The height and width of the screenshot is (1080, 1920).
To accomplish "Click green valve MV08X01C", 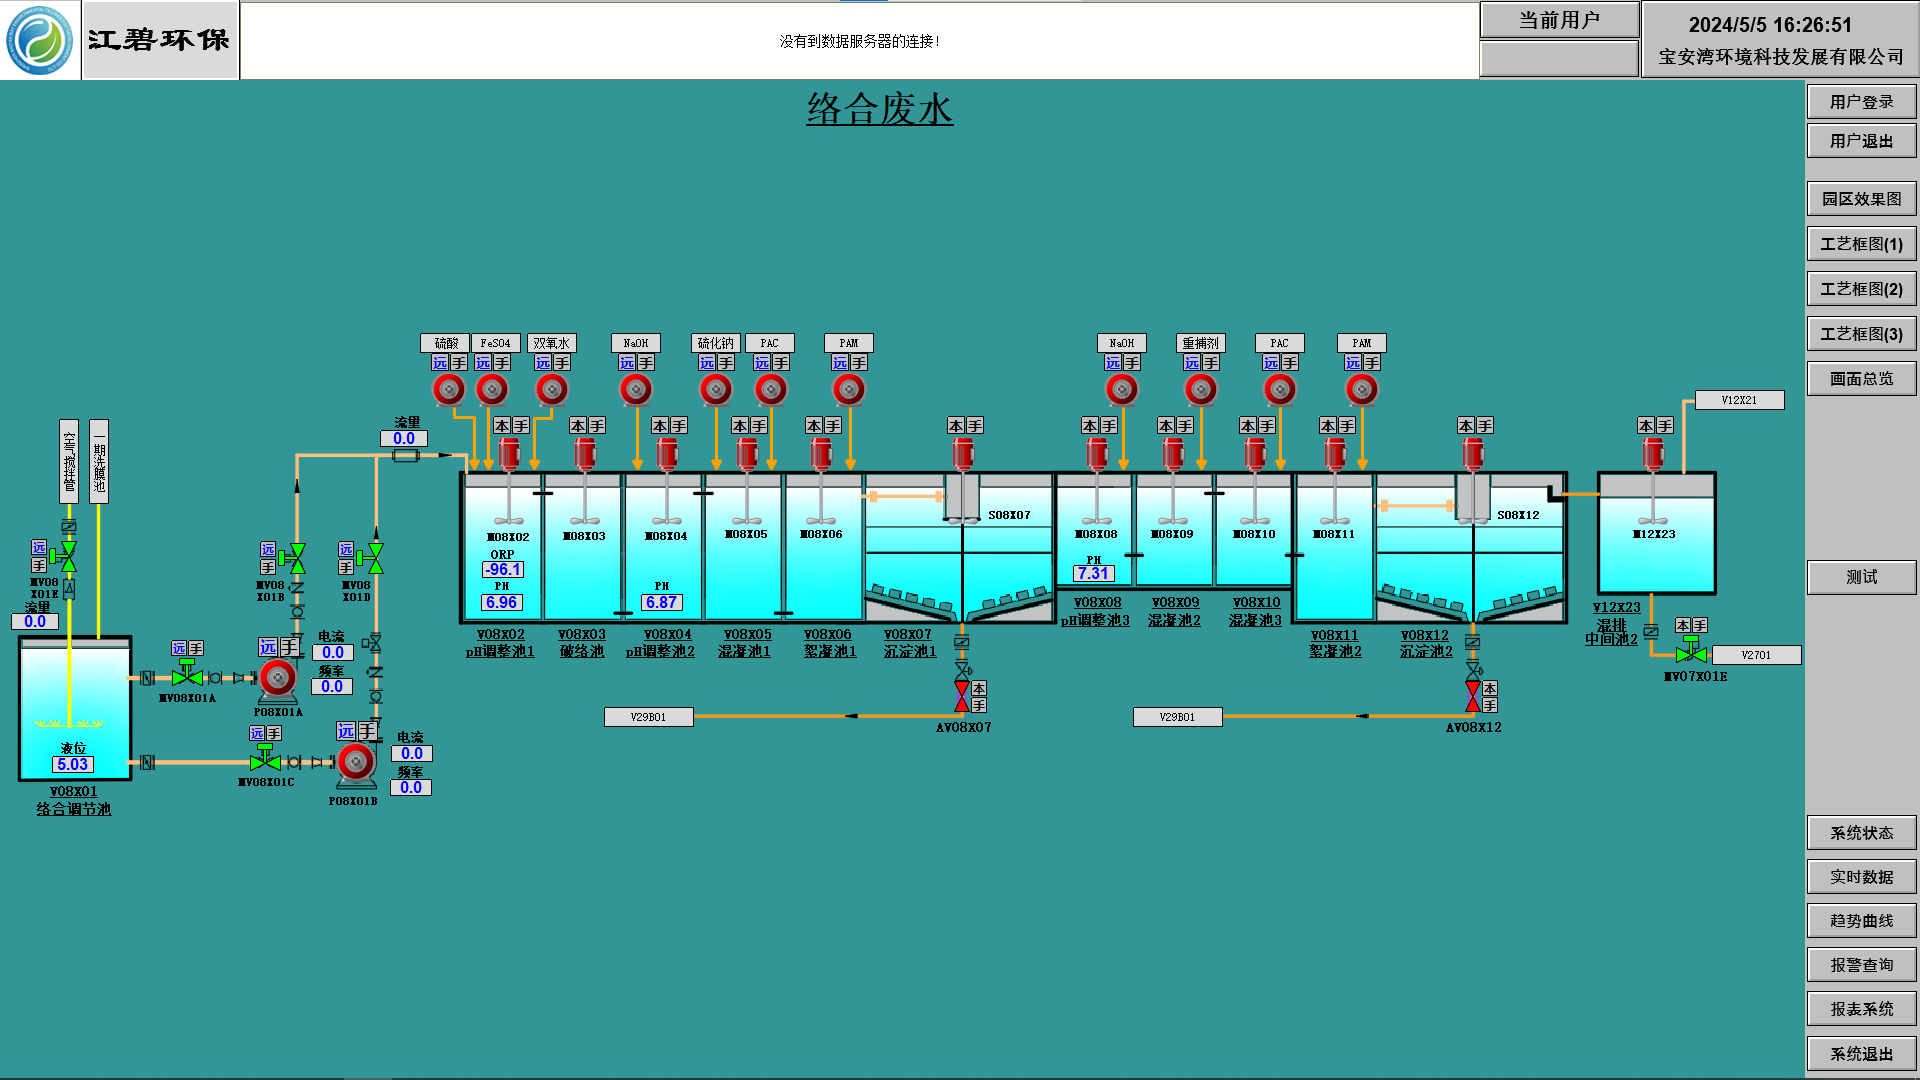I will pos(265,762).
